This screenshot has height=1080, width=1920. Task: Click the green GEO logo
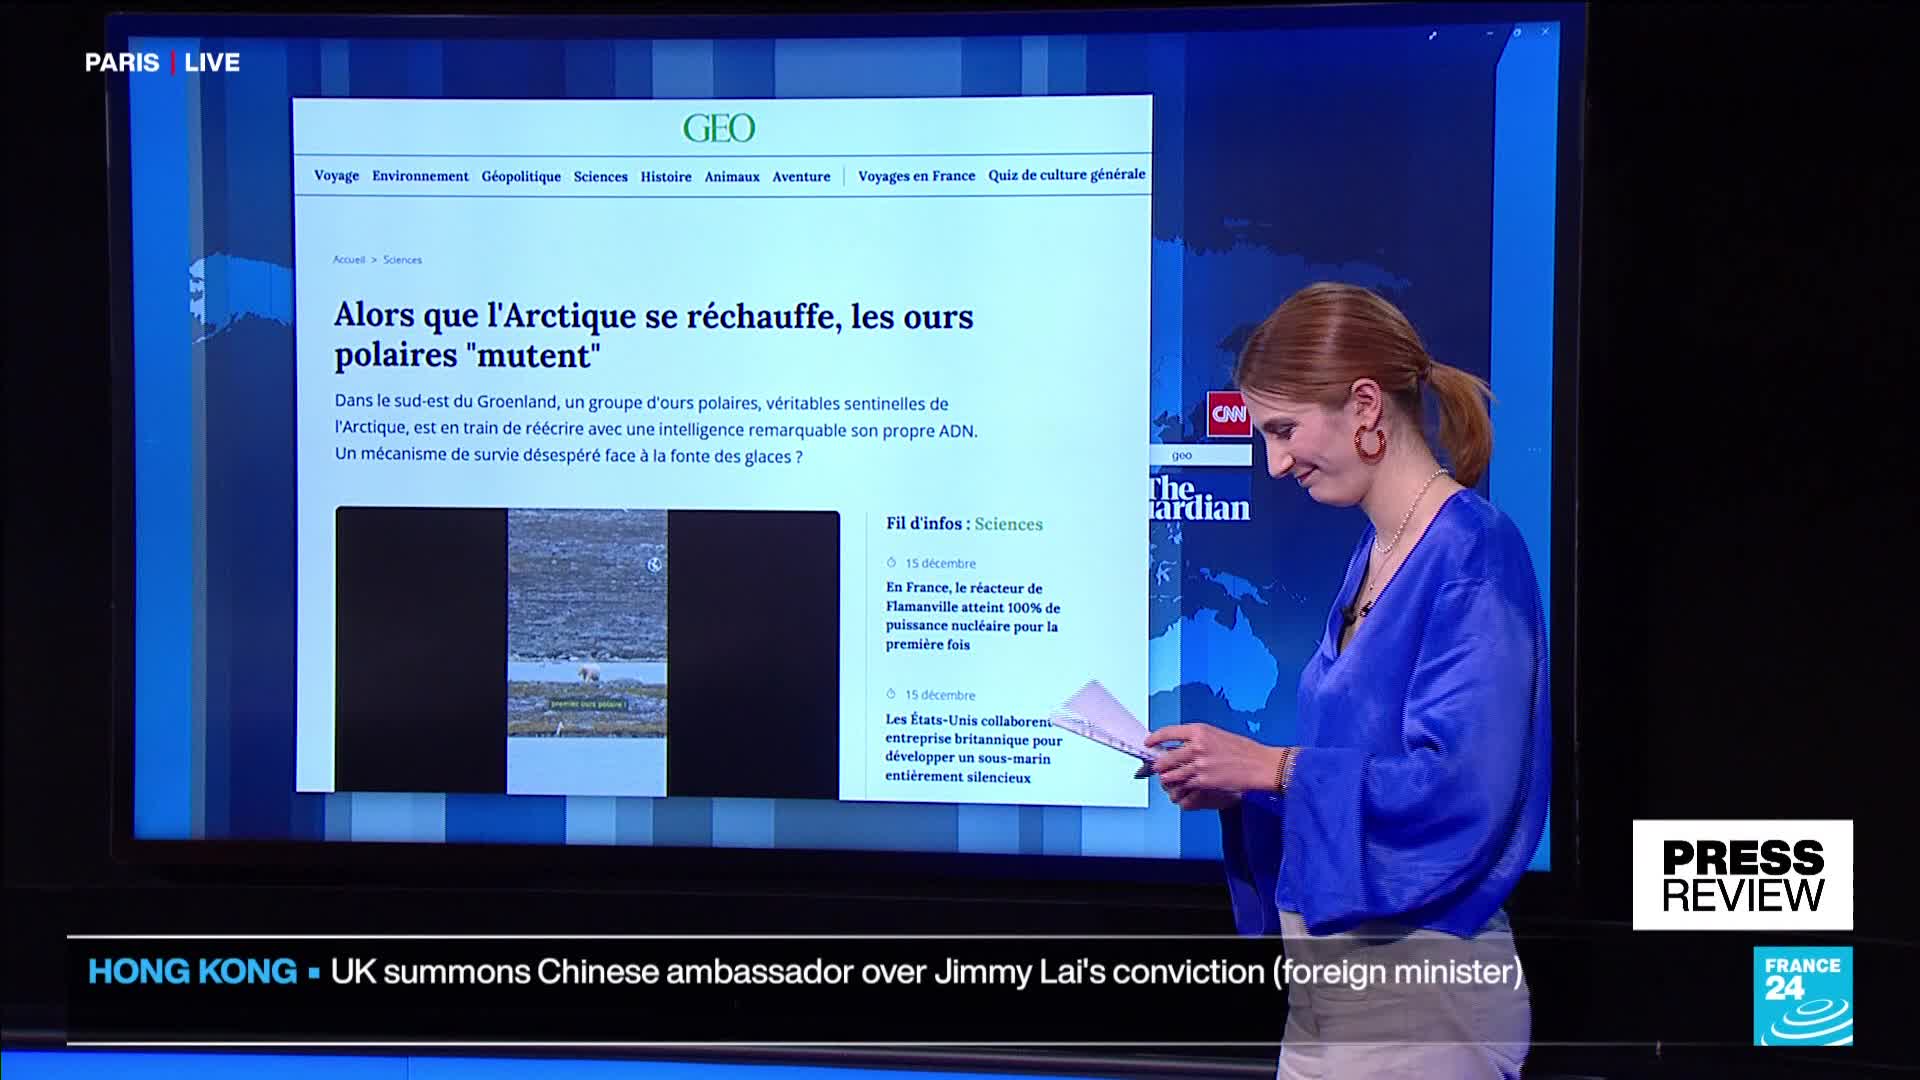(x=718, y=128)
